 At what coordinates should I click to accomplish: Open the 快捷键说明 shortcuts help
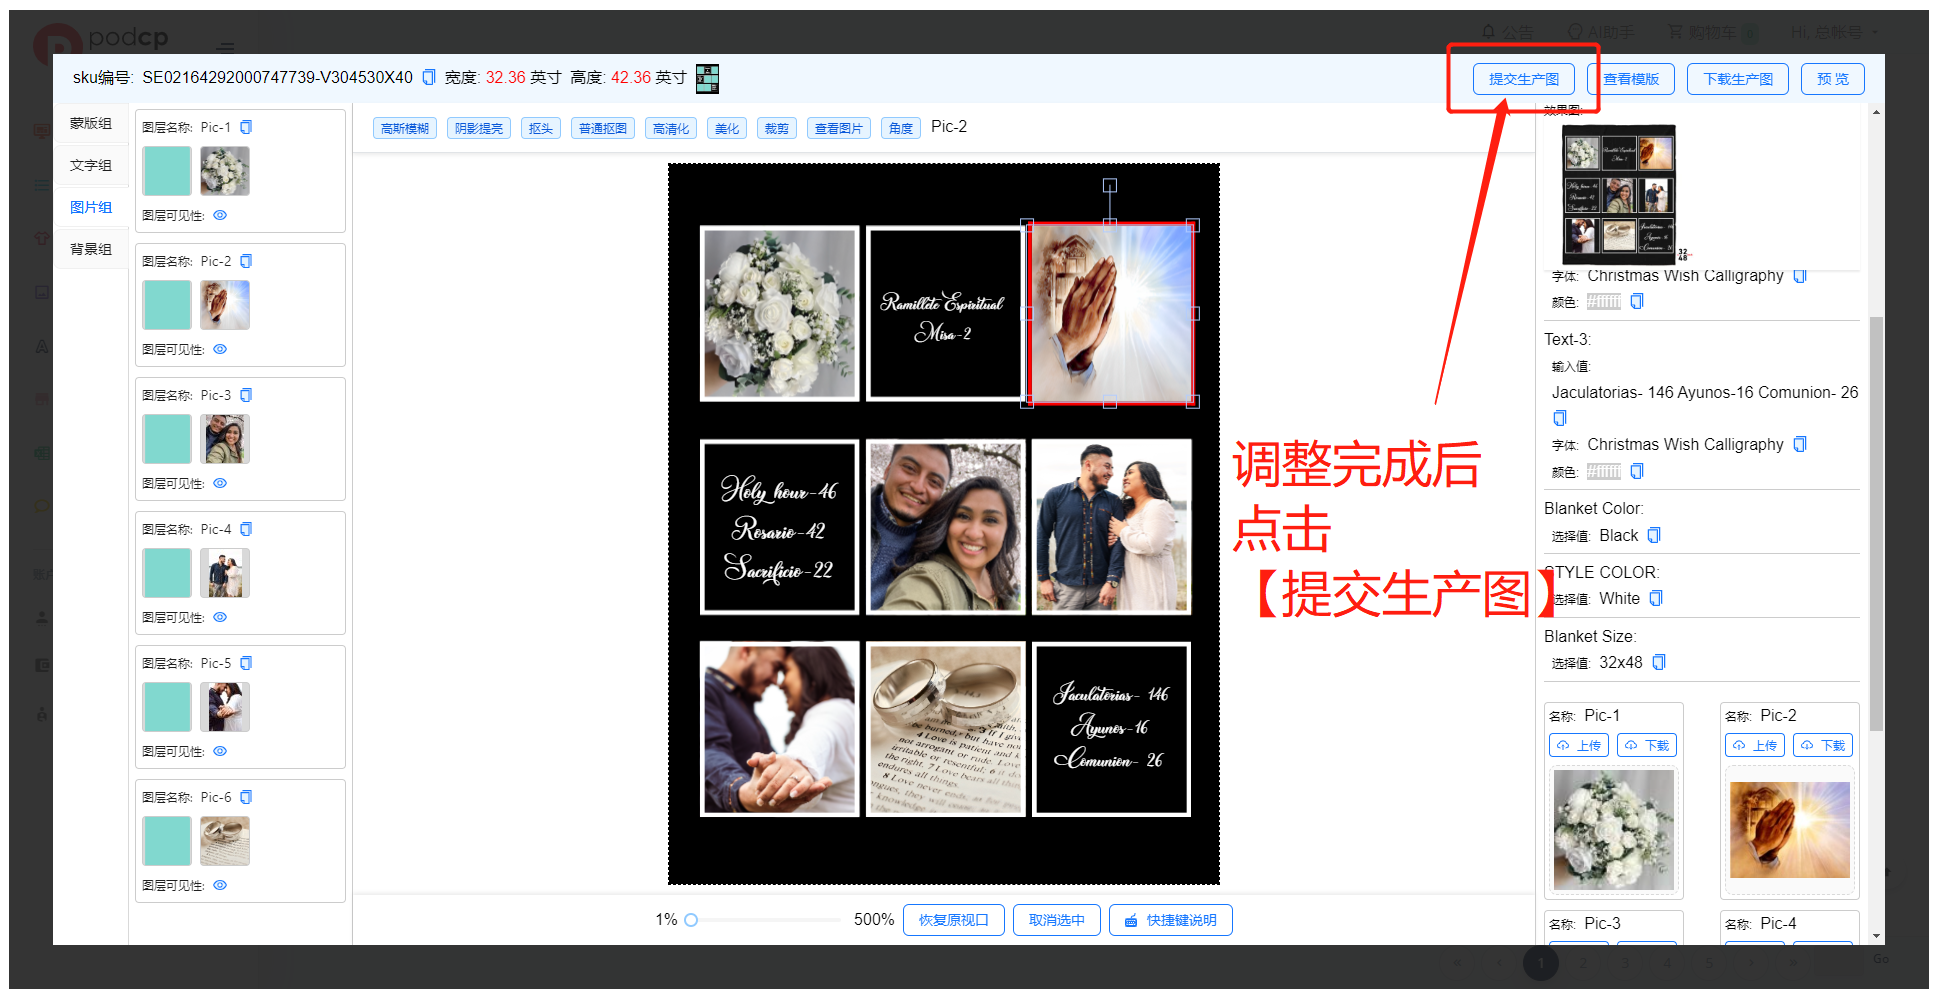click(1171, 920)
